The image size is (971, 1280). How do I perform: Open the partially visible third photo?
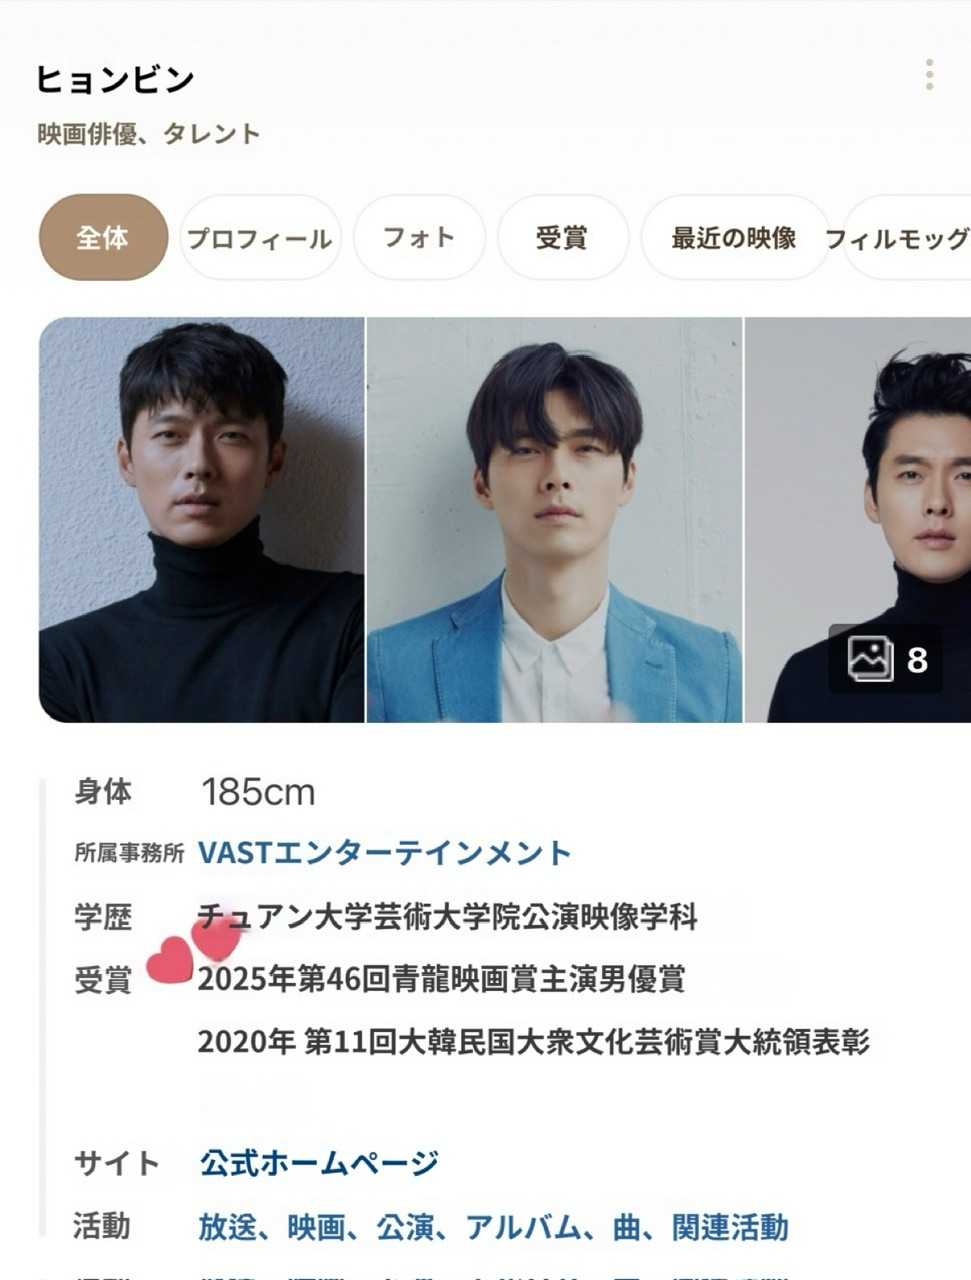(858, 519)
